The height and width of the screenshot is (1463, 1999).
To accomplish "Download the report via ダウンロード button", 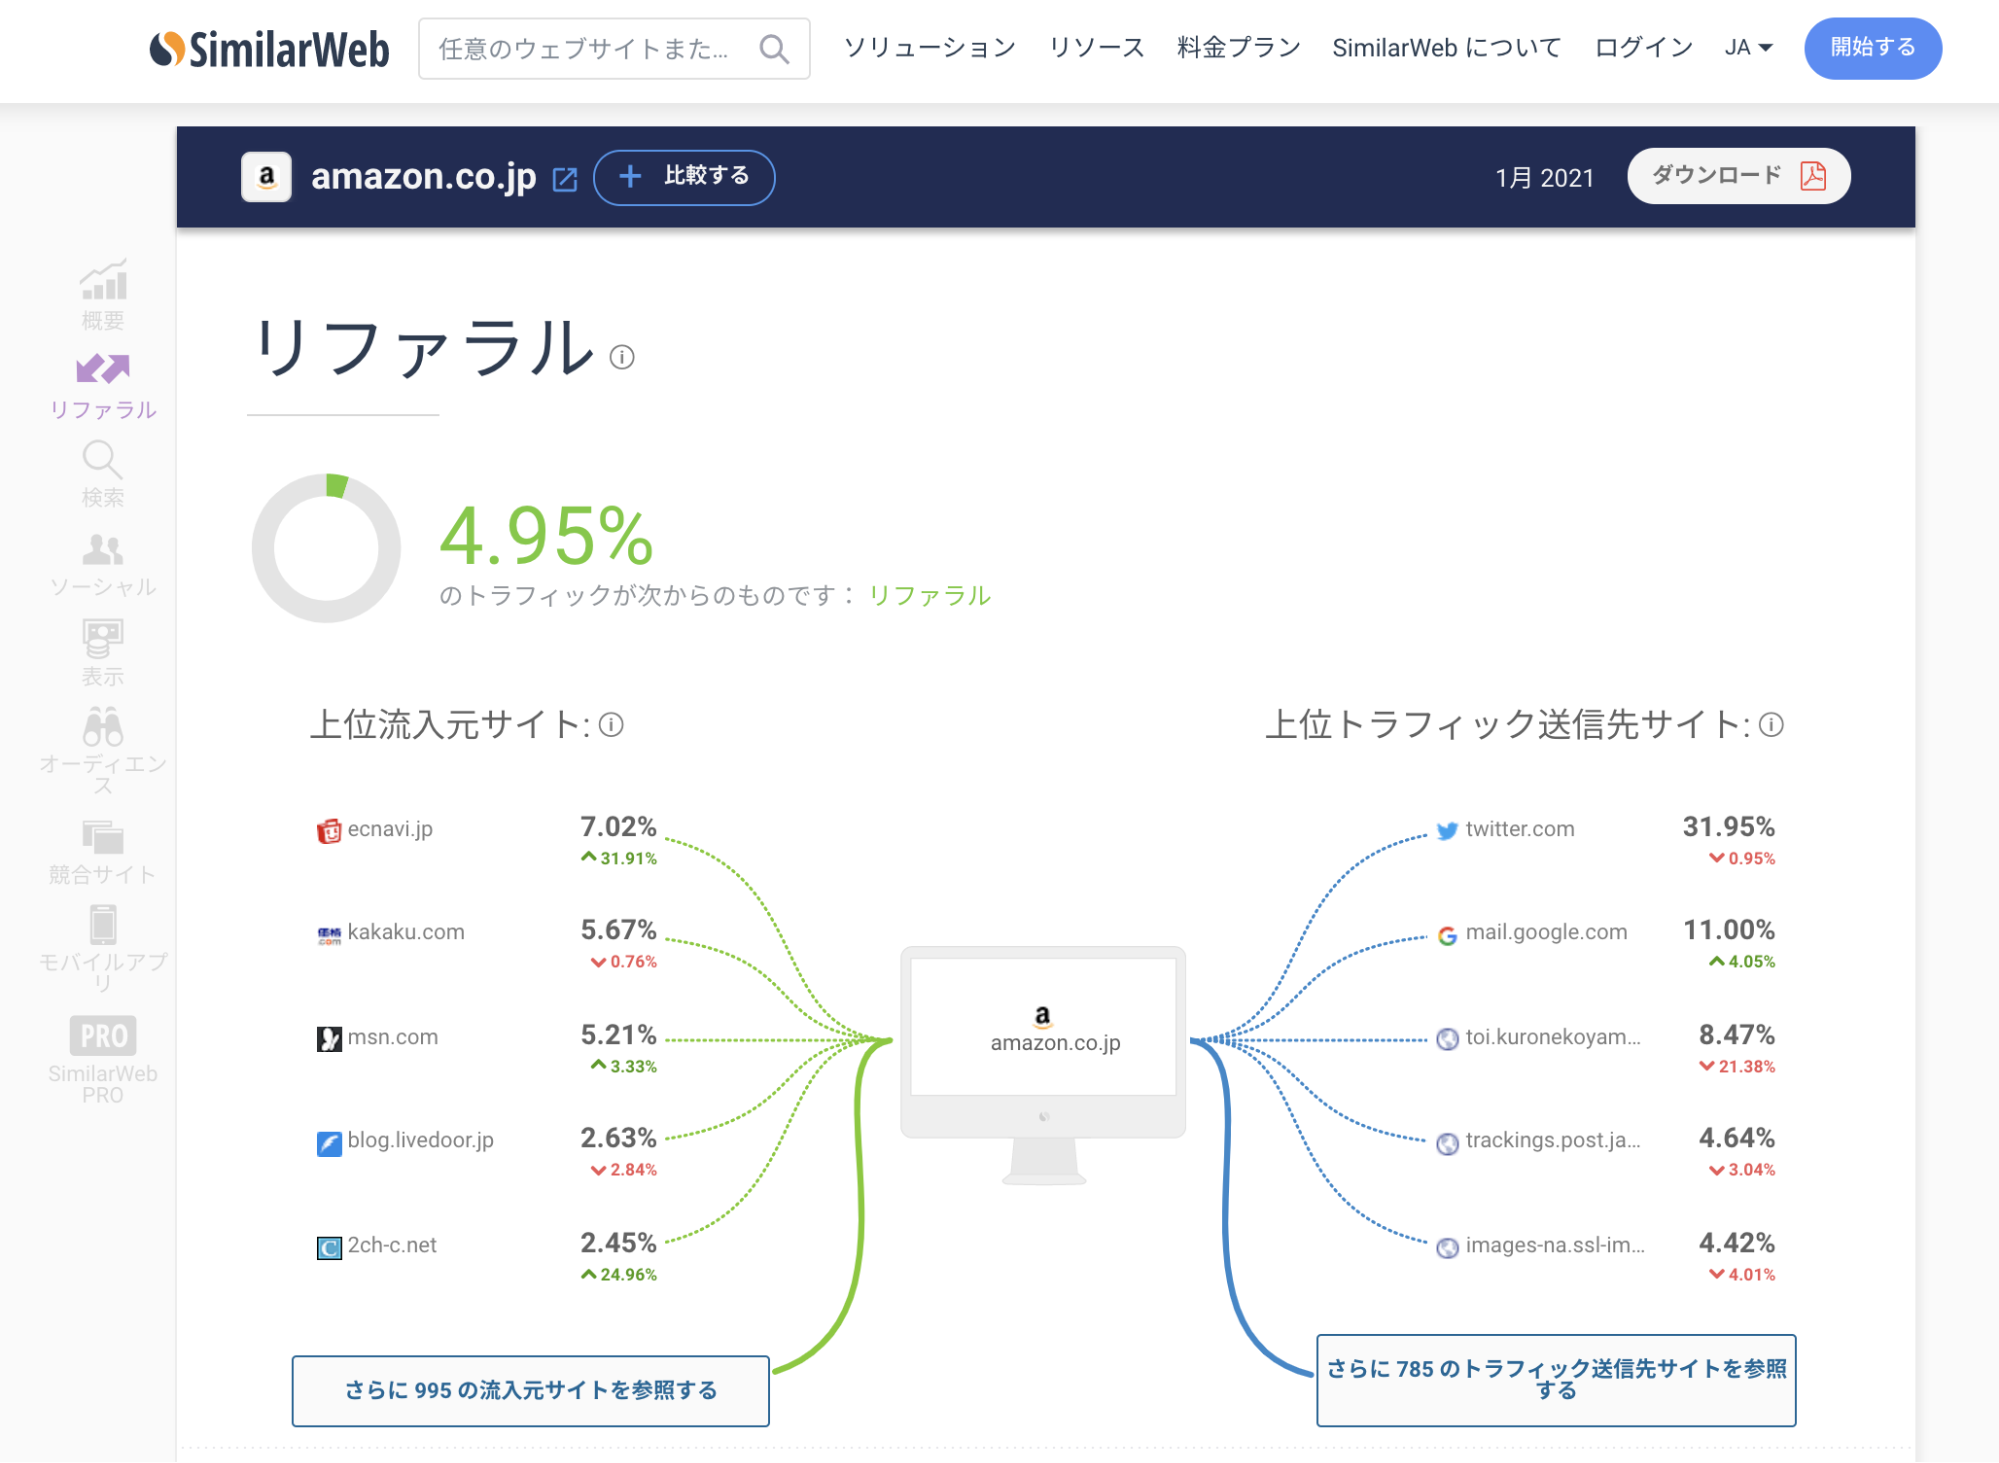I will pos(1738,176).
